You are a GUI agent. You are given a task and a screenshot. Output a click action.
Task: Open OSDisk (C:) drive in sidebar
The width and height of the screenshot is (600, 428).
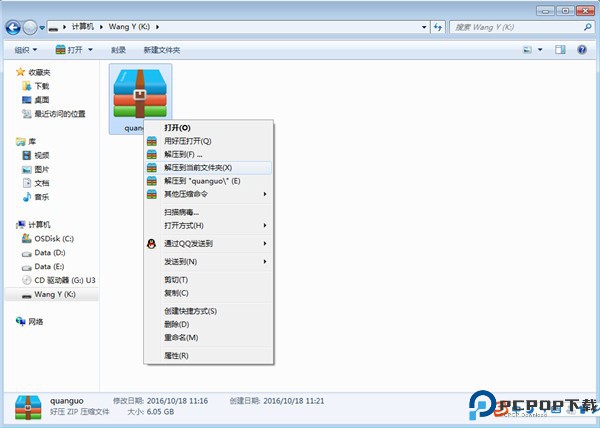pyautogui.click(x=54, y=239)
